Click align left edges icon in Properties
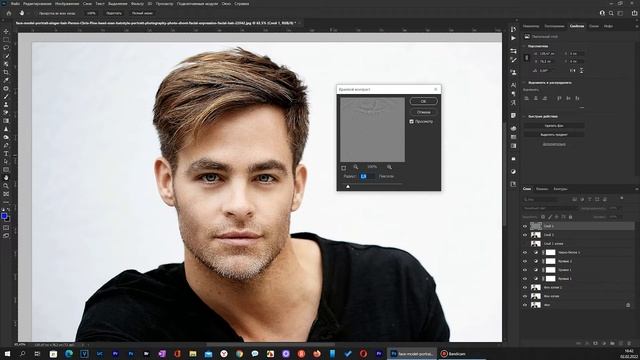This screenshot has height=360, width=640. coord(527,98)
